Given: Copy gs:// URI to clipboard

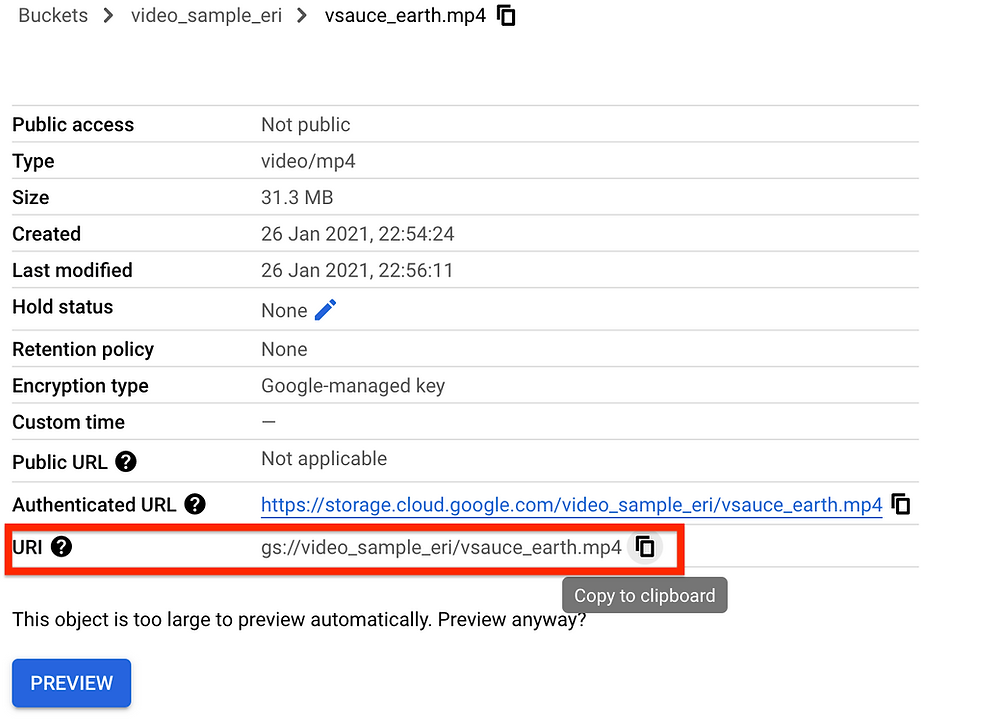Looking at the screenshot, I should tap(645, 547).
